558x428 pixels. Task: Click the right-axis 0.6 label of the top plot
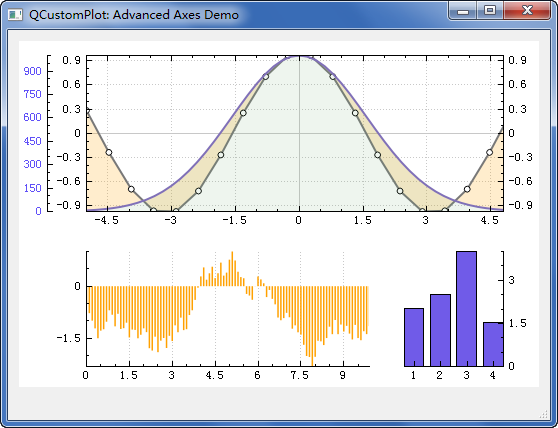click(x=517, y=85)
